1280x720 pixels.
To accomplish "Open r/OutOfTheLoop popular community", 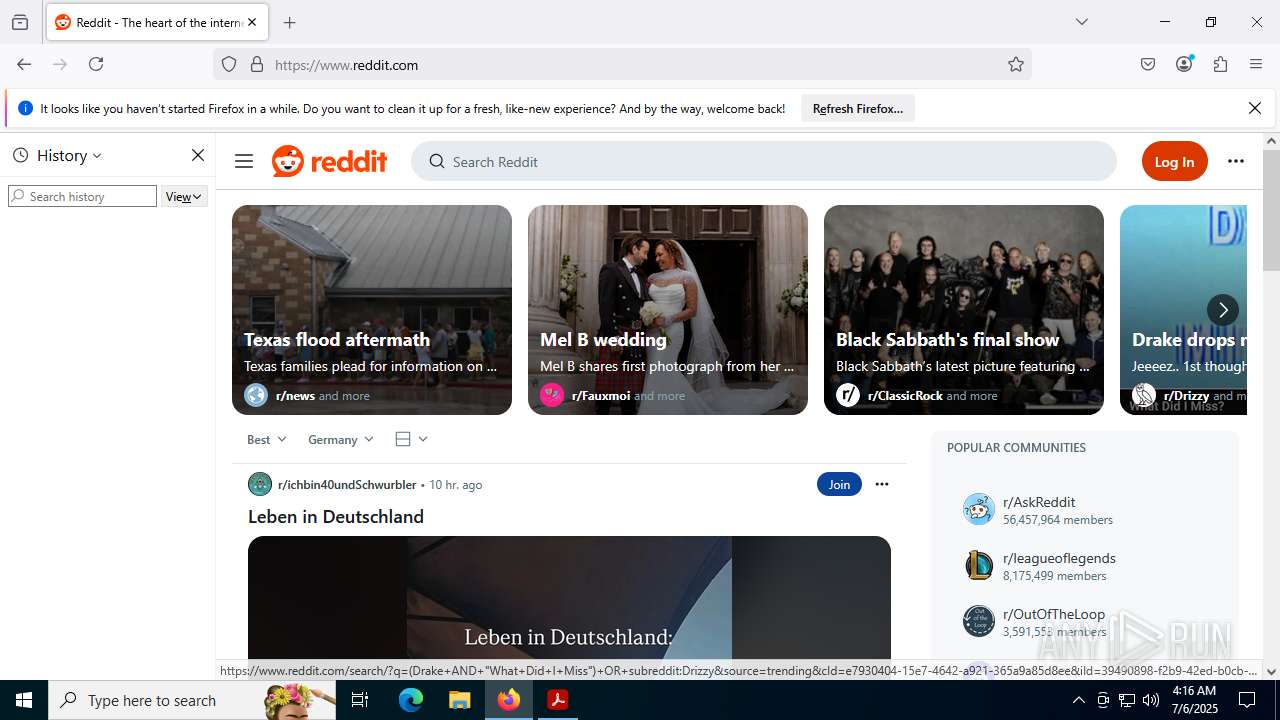I will pos(1054,614).
